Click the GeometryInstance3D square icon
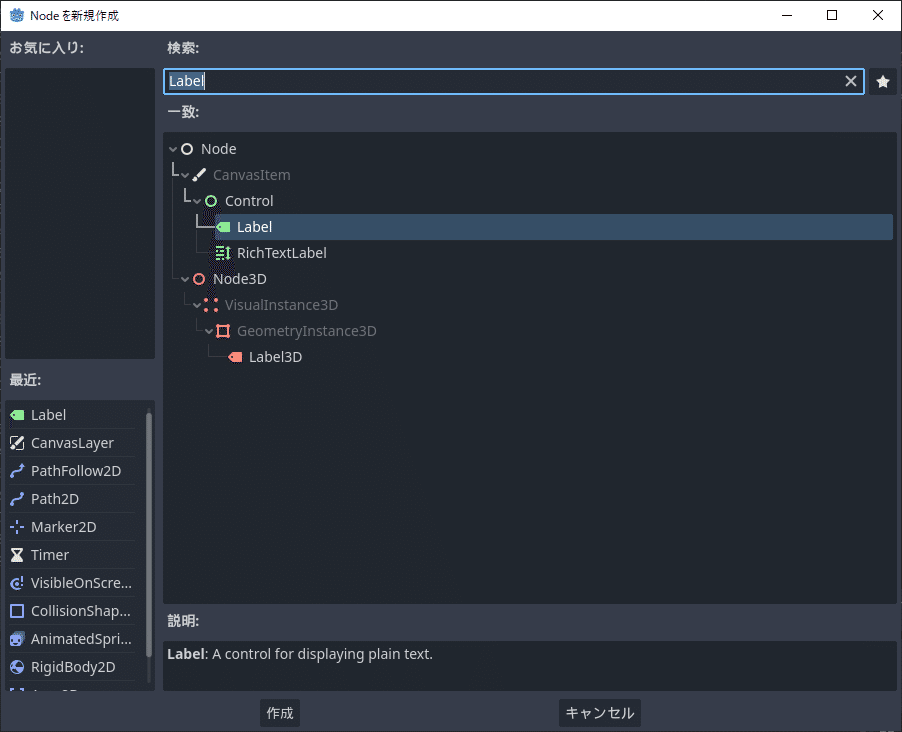Screen dimensions: 902x732 pos(223,331)
